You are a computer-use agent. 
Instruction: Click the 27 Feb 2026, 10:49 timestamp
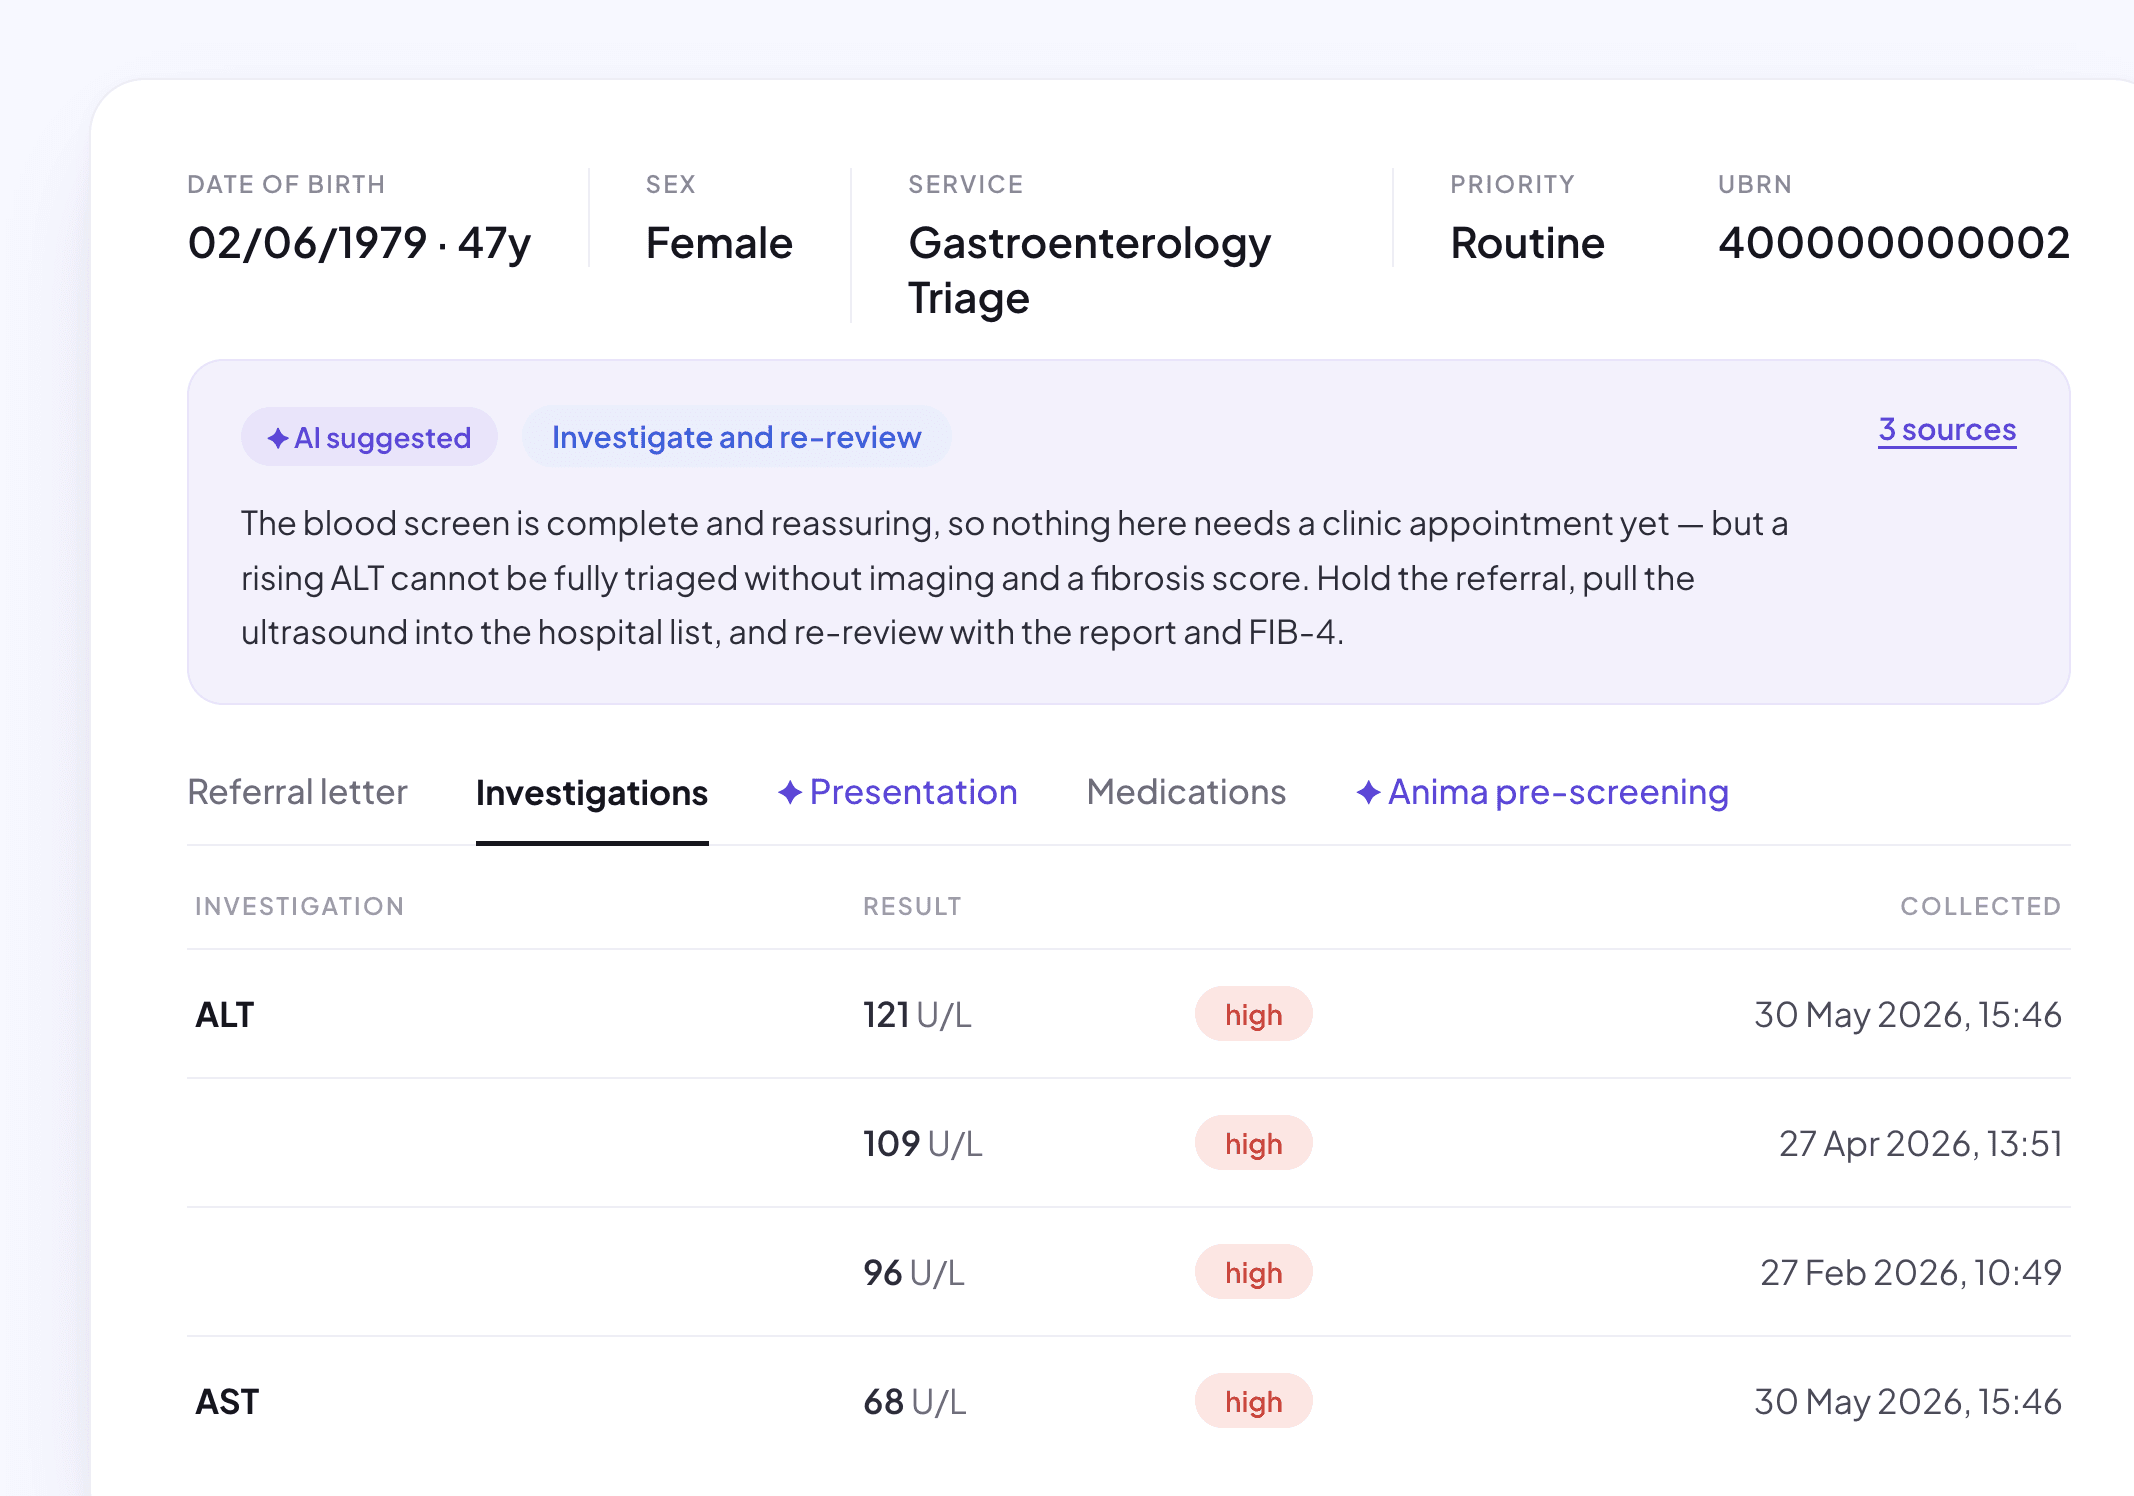click(1911, 1272)
